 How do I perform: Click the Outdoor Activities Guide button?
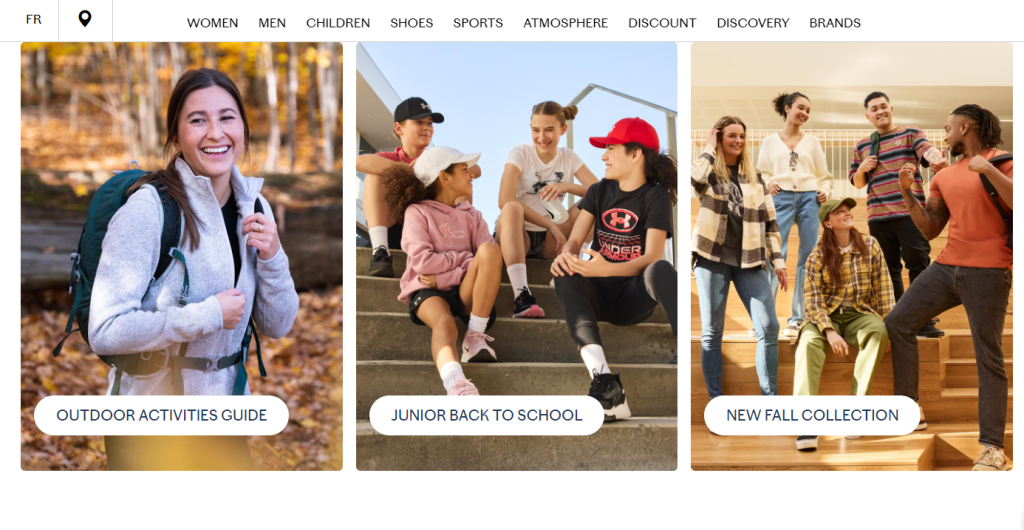161,415
